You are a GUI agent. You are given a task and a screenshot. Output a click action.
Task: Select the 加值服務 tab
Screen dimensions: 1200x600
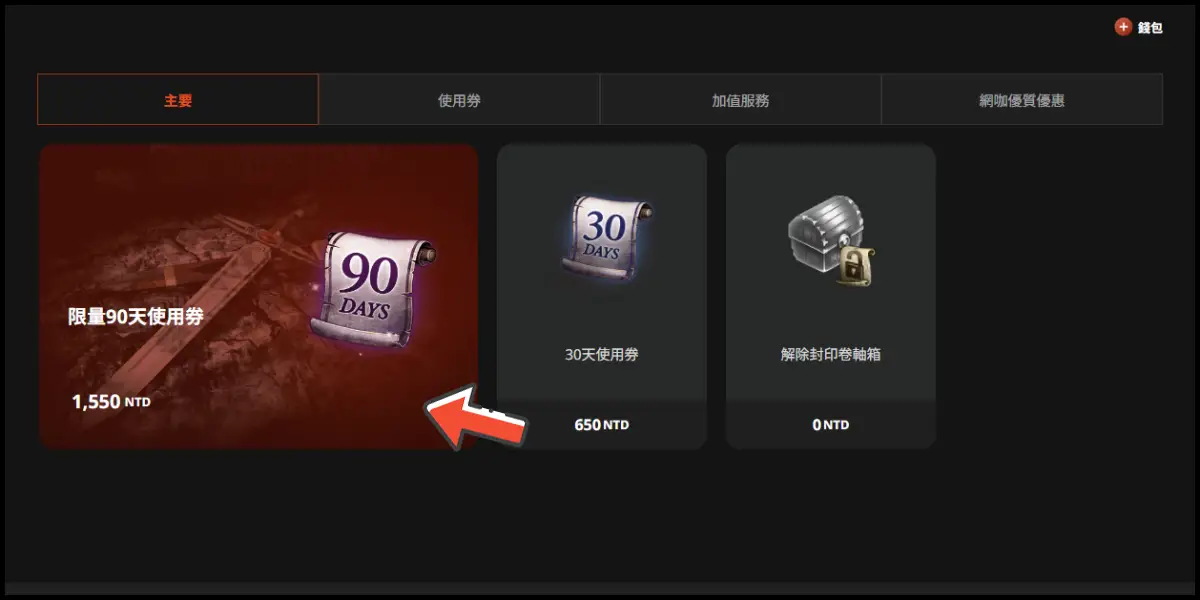[x=740, y=99]
